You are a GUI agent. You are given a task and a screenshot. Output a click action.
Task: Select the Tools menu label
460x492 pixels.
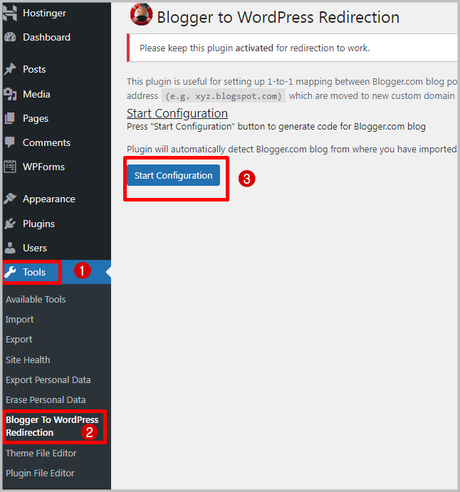[34, 272]
